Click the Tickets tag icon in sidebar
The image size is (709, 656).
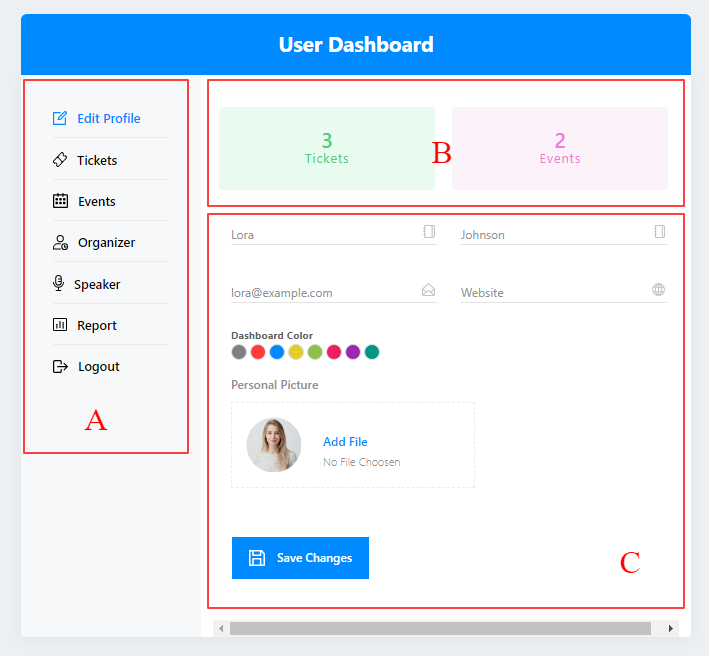point(60,160)
